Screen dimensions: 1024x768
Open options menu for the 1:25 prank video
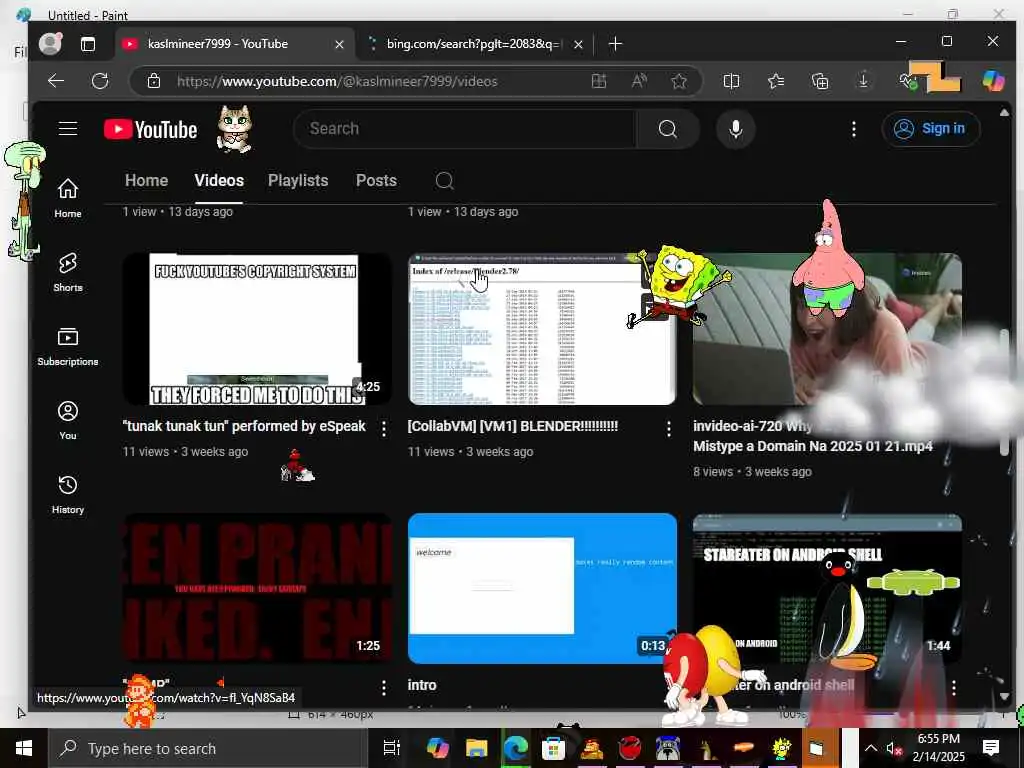click(x=384, y=687)
